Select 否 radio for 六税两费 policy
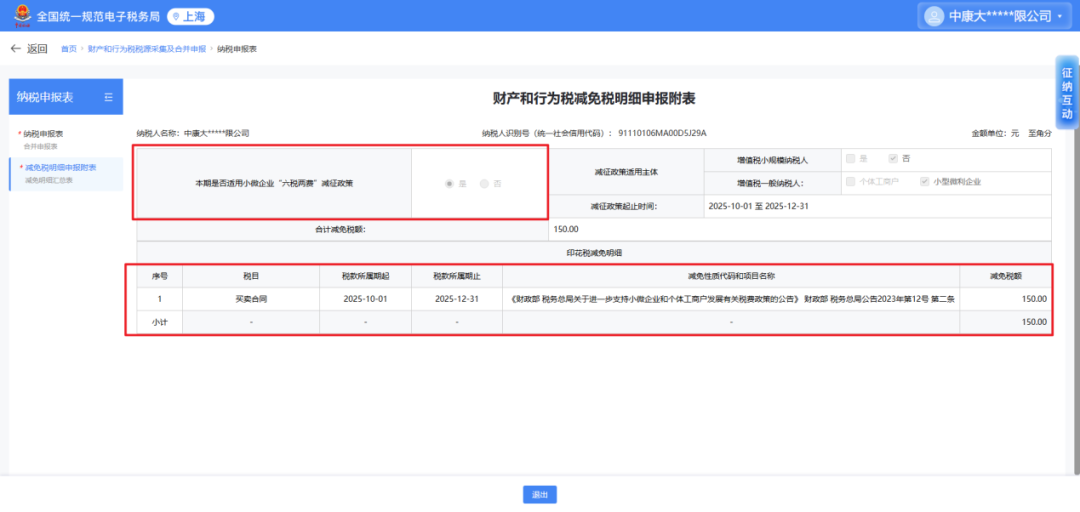Image resolution: width=1080 pixels, height=512 pixels. click(484, 184)
